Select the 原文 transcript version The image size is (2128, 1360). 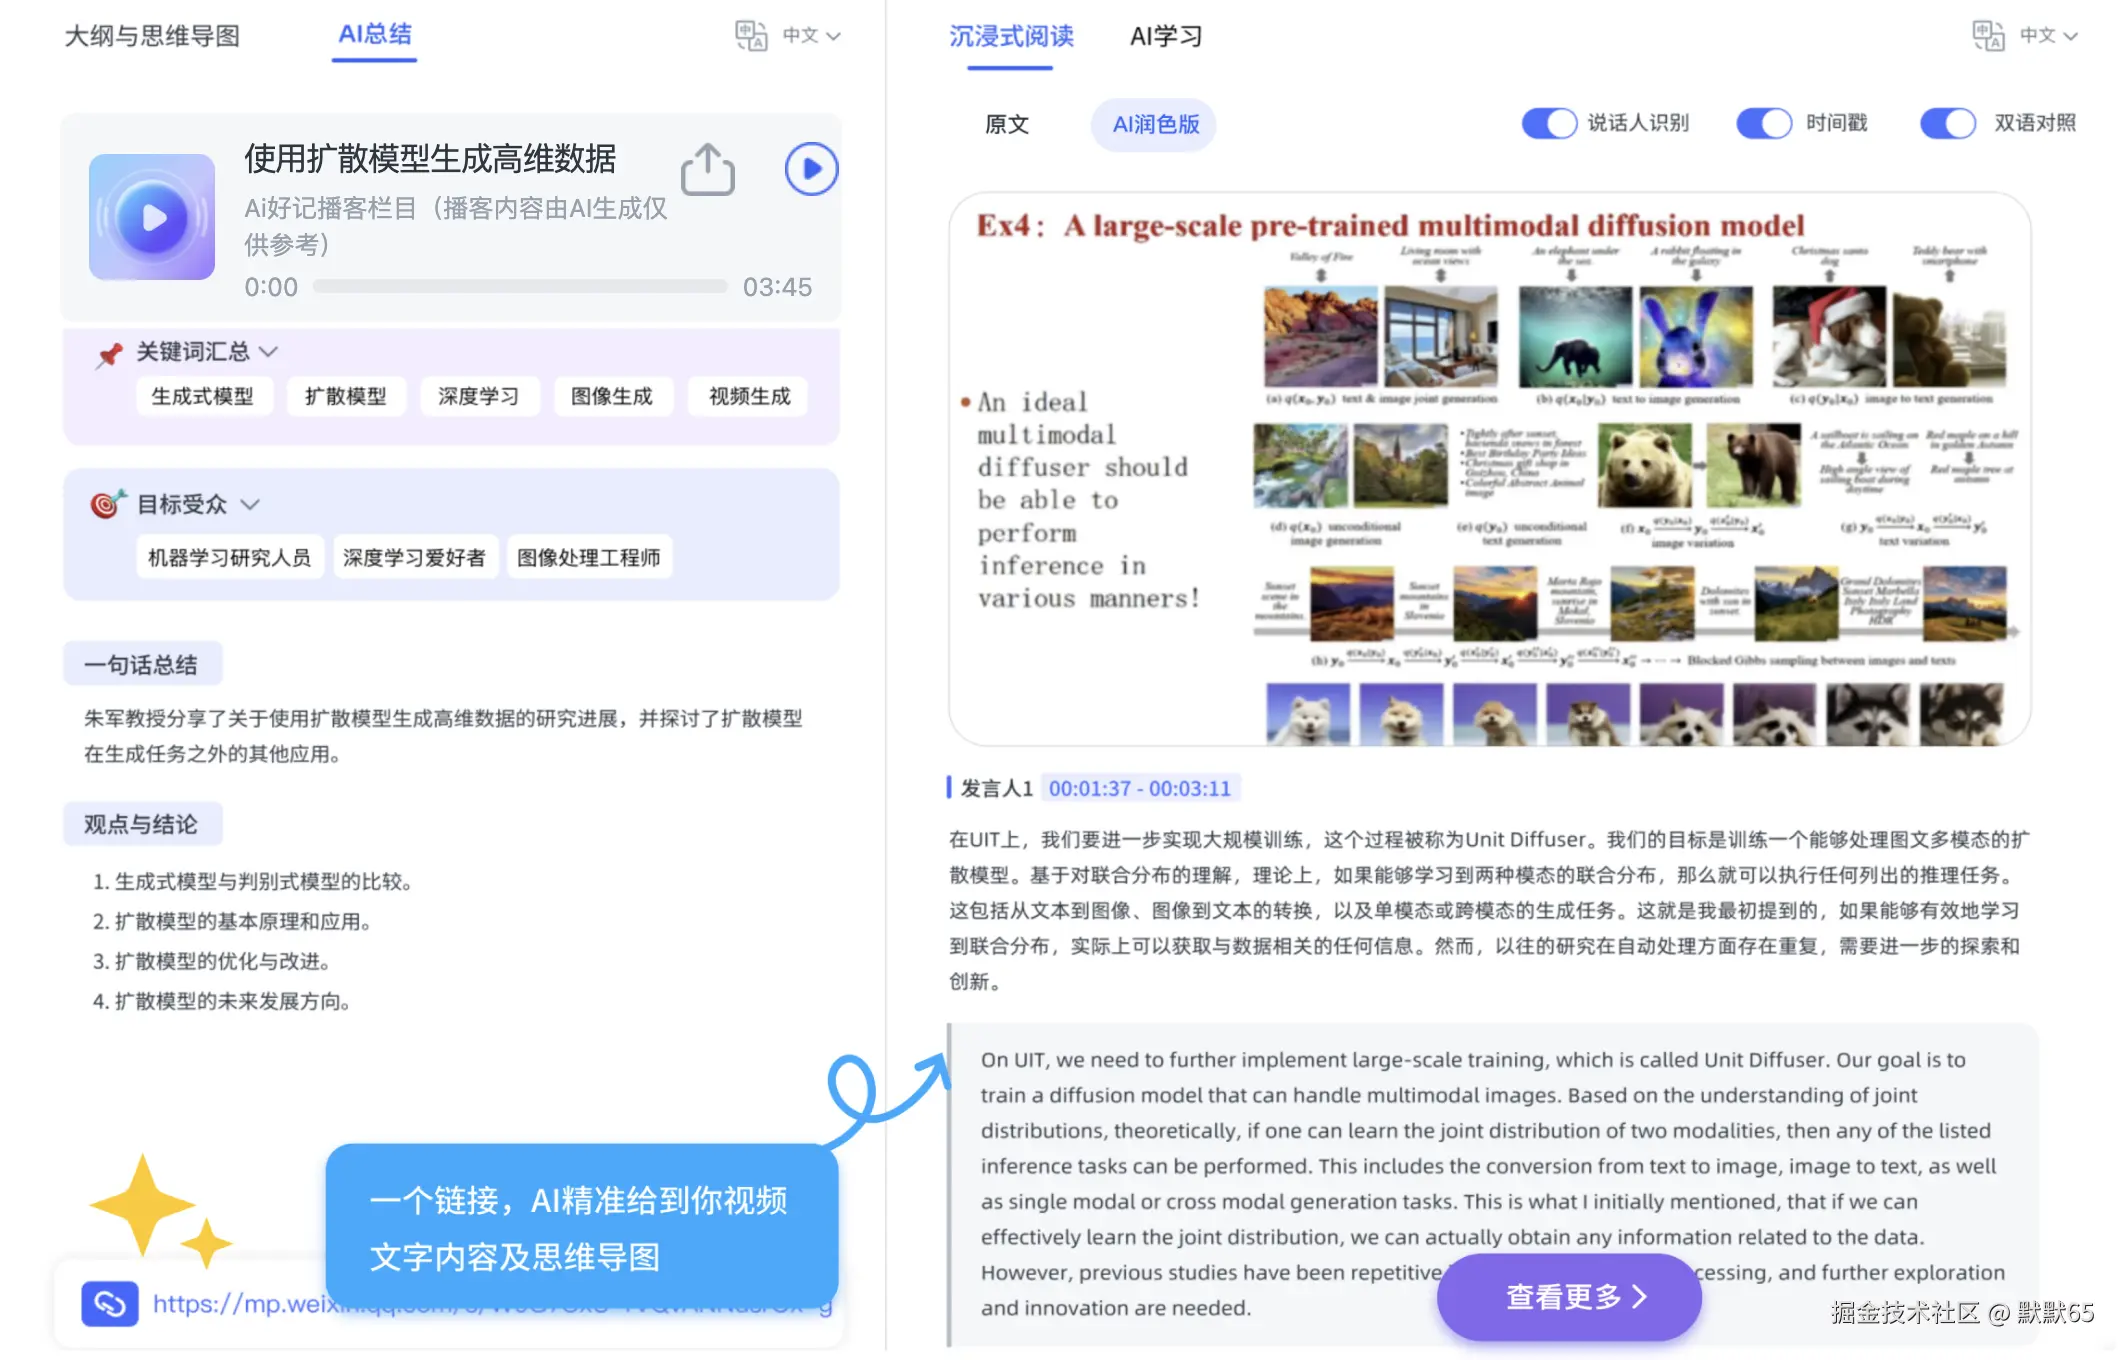pos(1006,124)
